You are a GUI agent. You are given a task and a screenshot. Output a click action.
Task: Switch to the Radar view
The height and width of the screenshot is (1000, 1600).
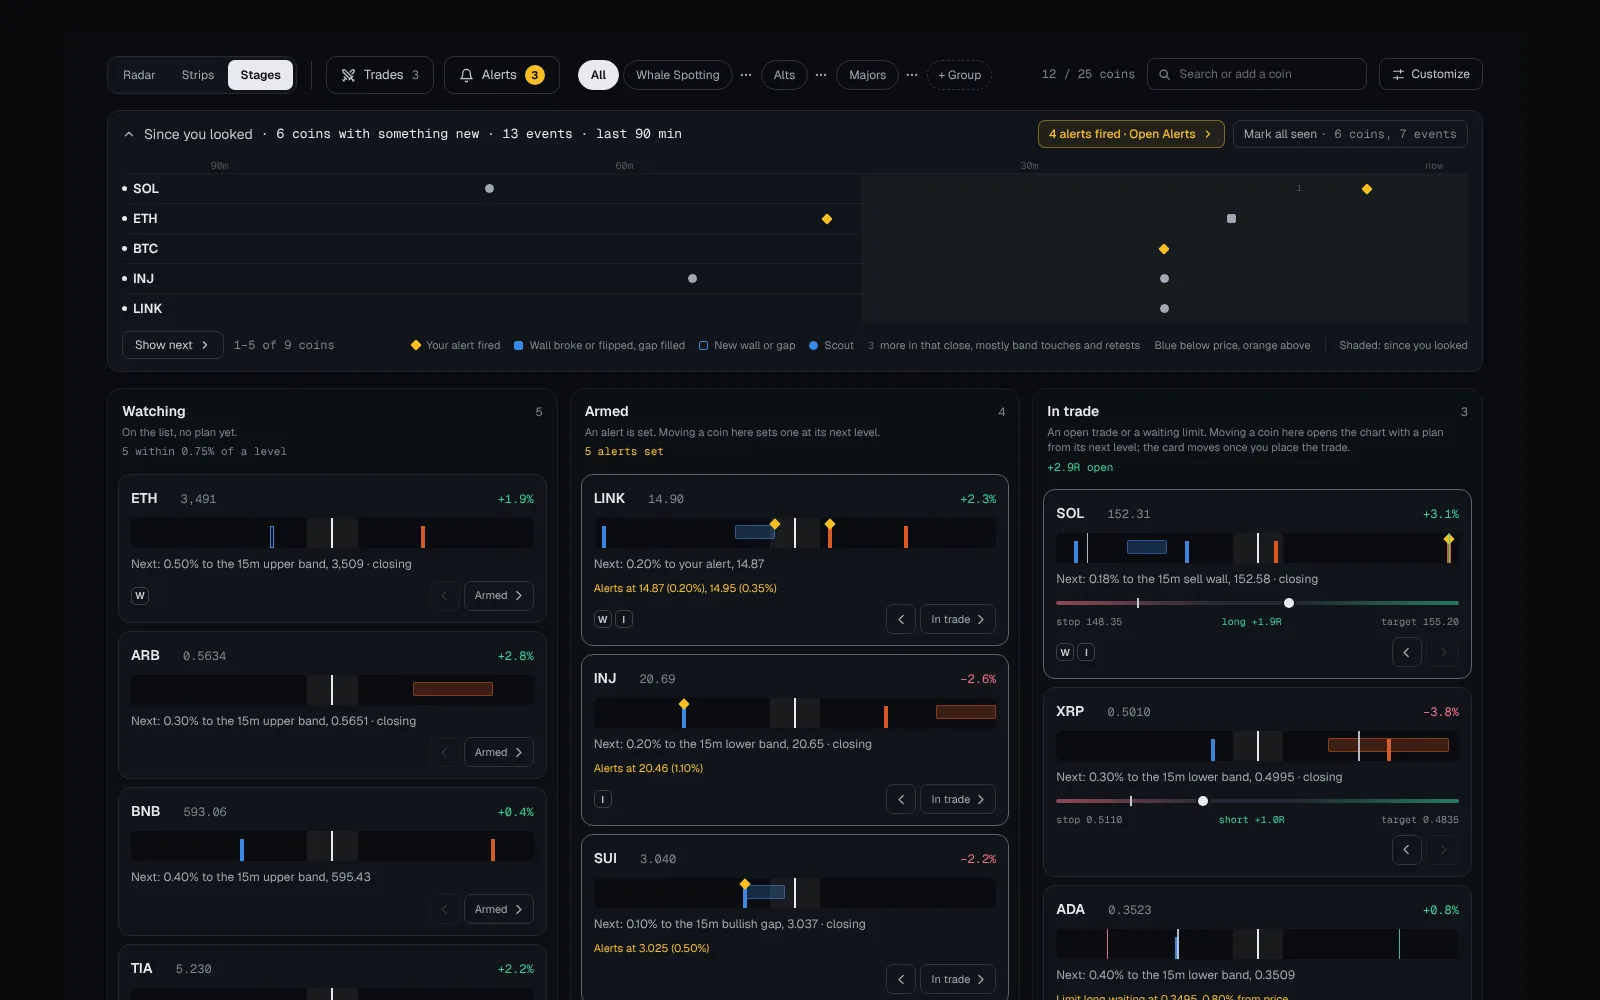click(139, 75)
